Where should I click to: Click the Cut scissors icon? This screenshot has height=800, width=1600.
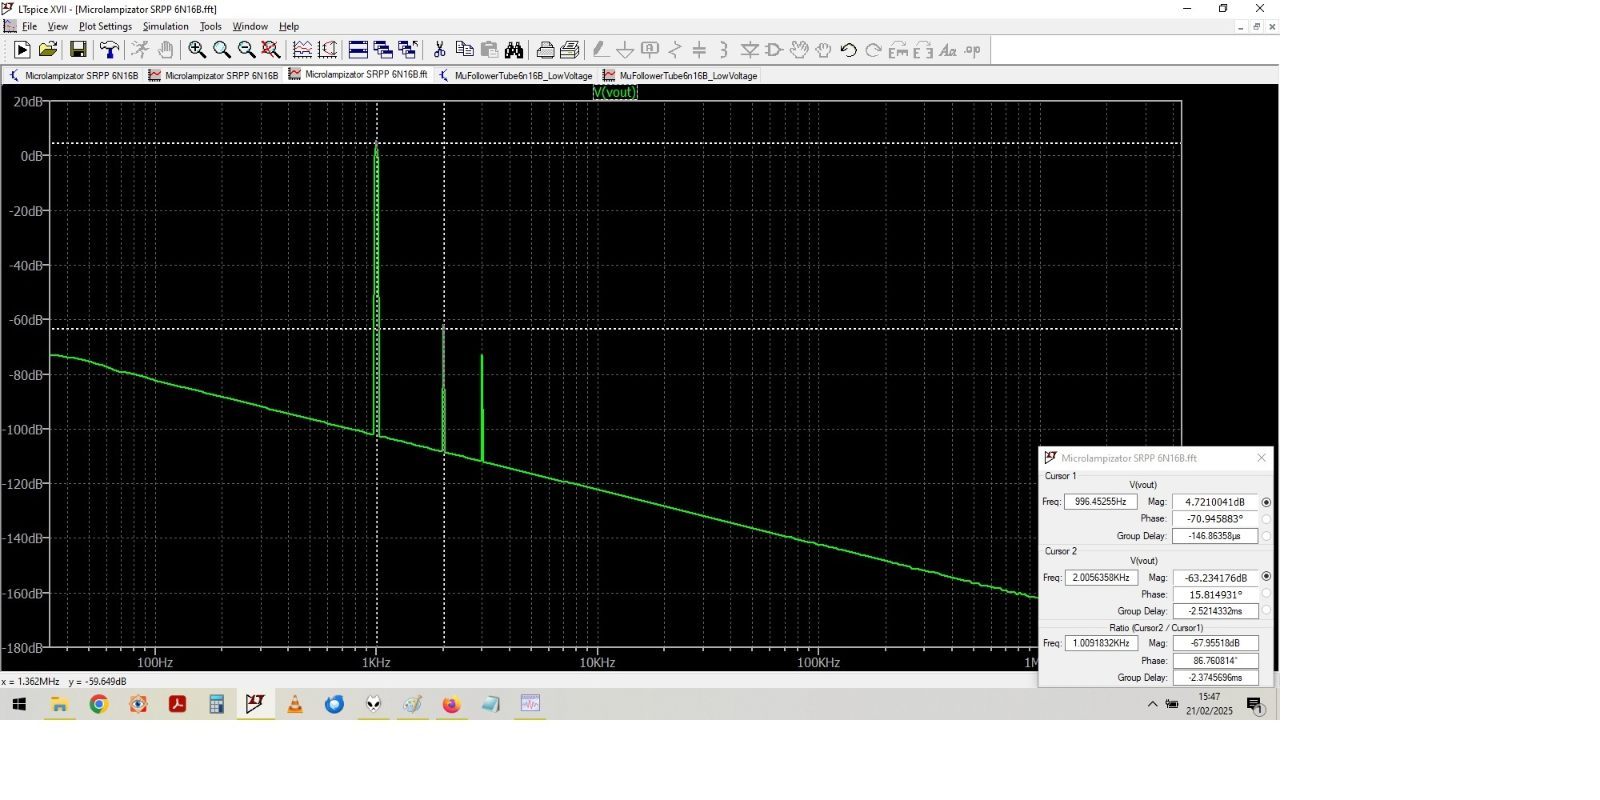coord(439,50)
